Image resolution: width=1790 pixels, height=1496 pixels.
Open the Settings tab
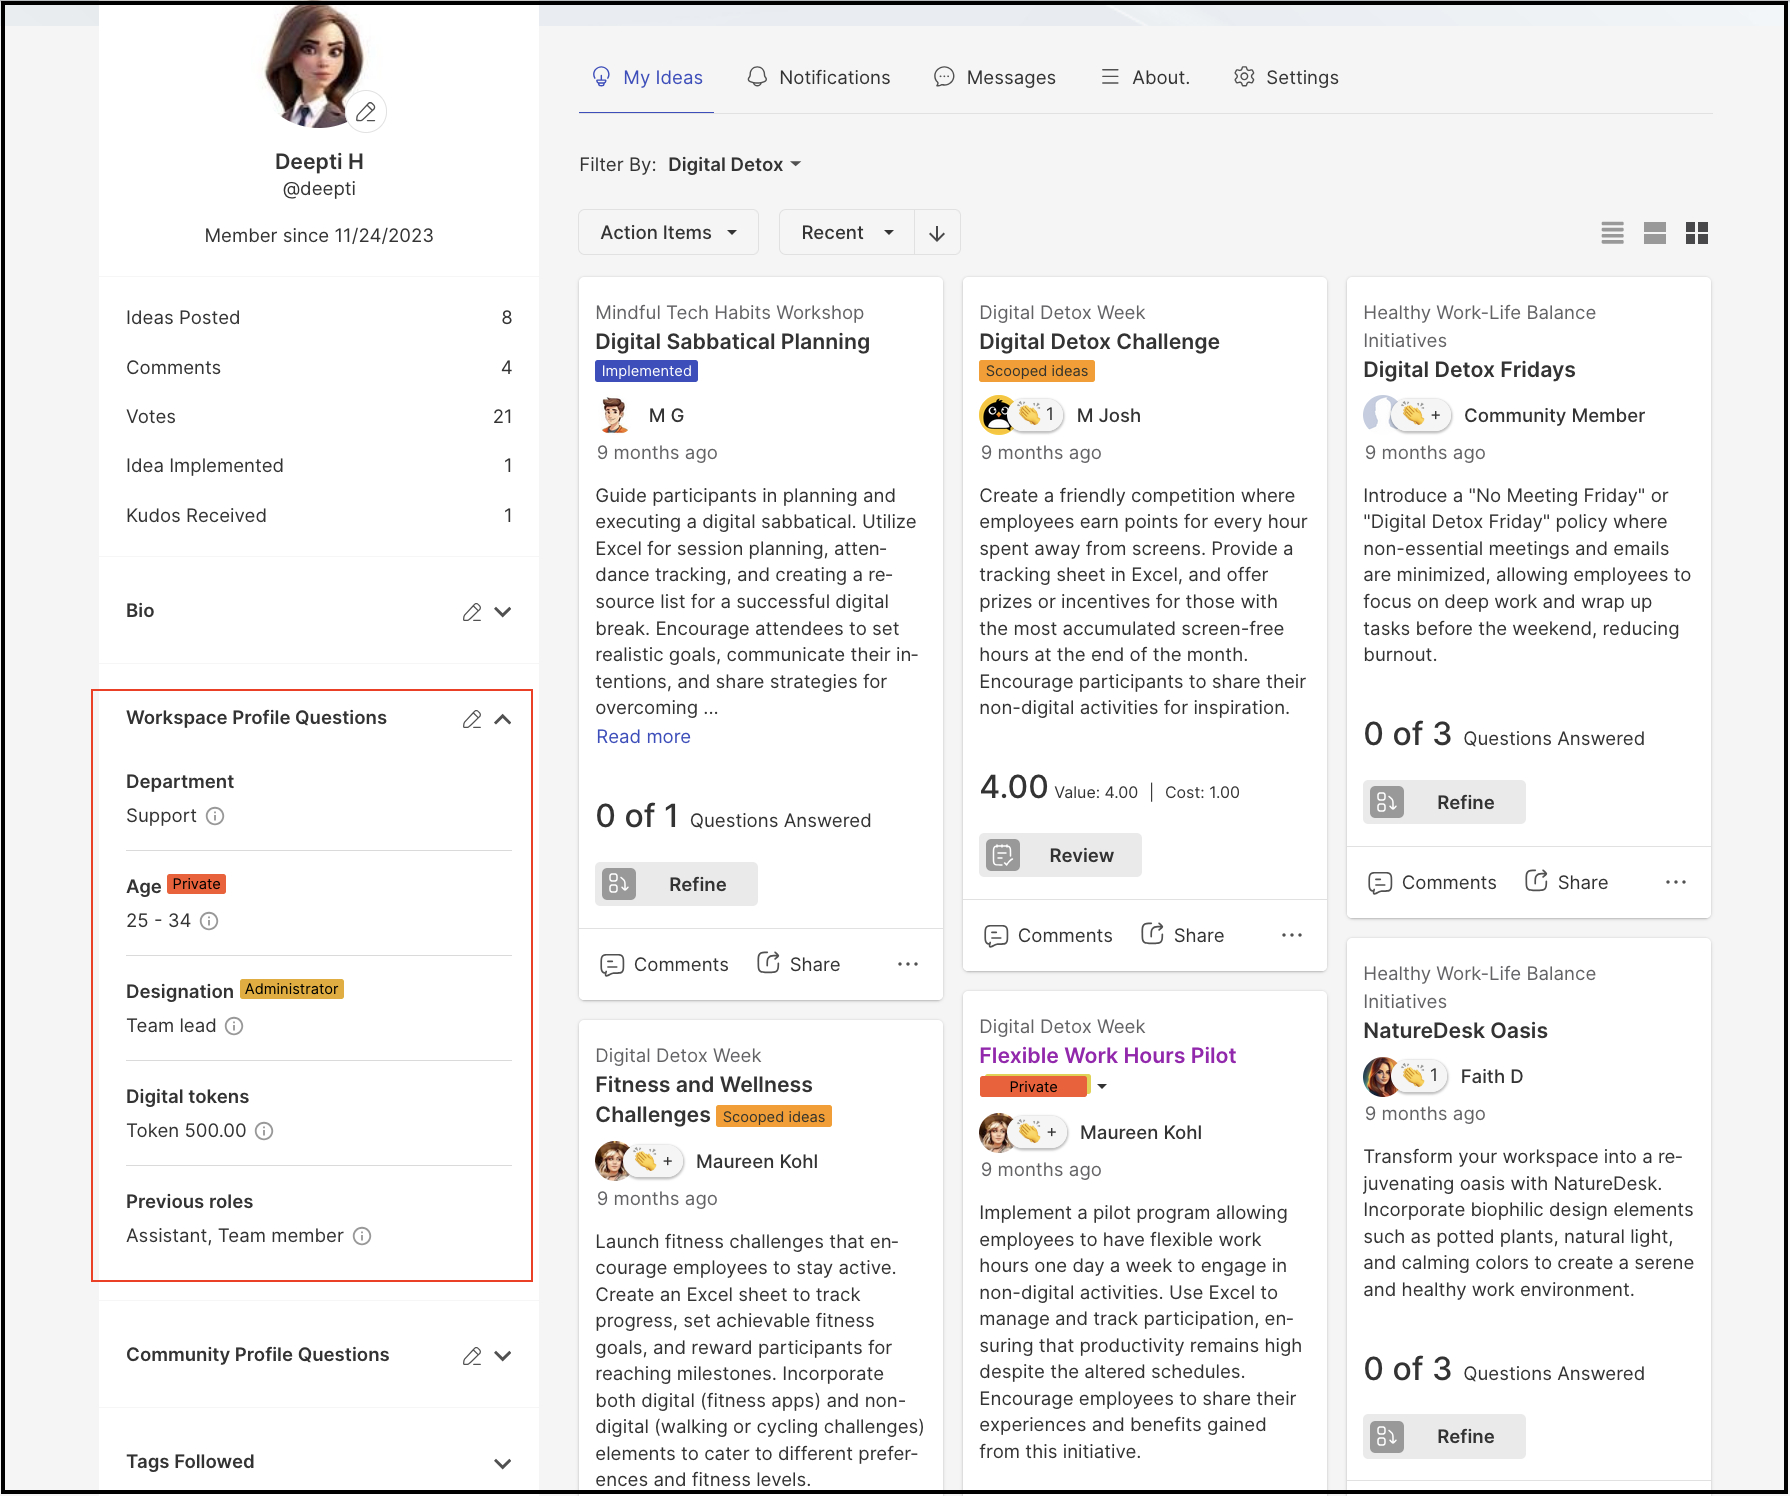pyautogui.click(x=1286, y=78)
